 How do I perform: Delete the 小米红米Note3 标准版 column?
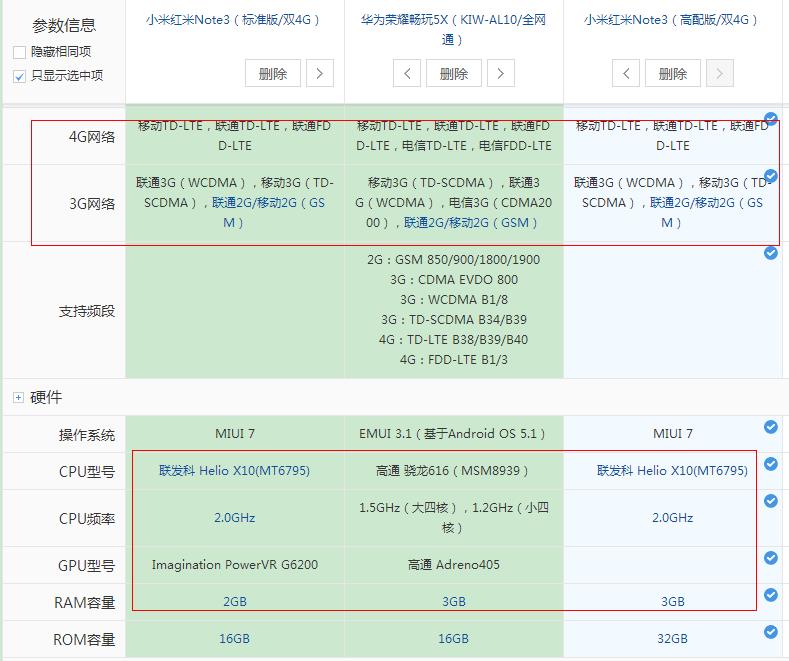[x=273, y=73]
